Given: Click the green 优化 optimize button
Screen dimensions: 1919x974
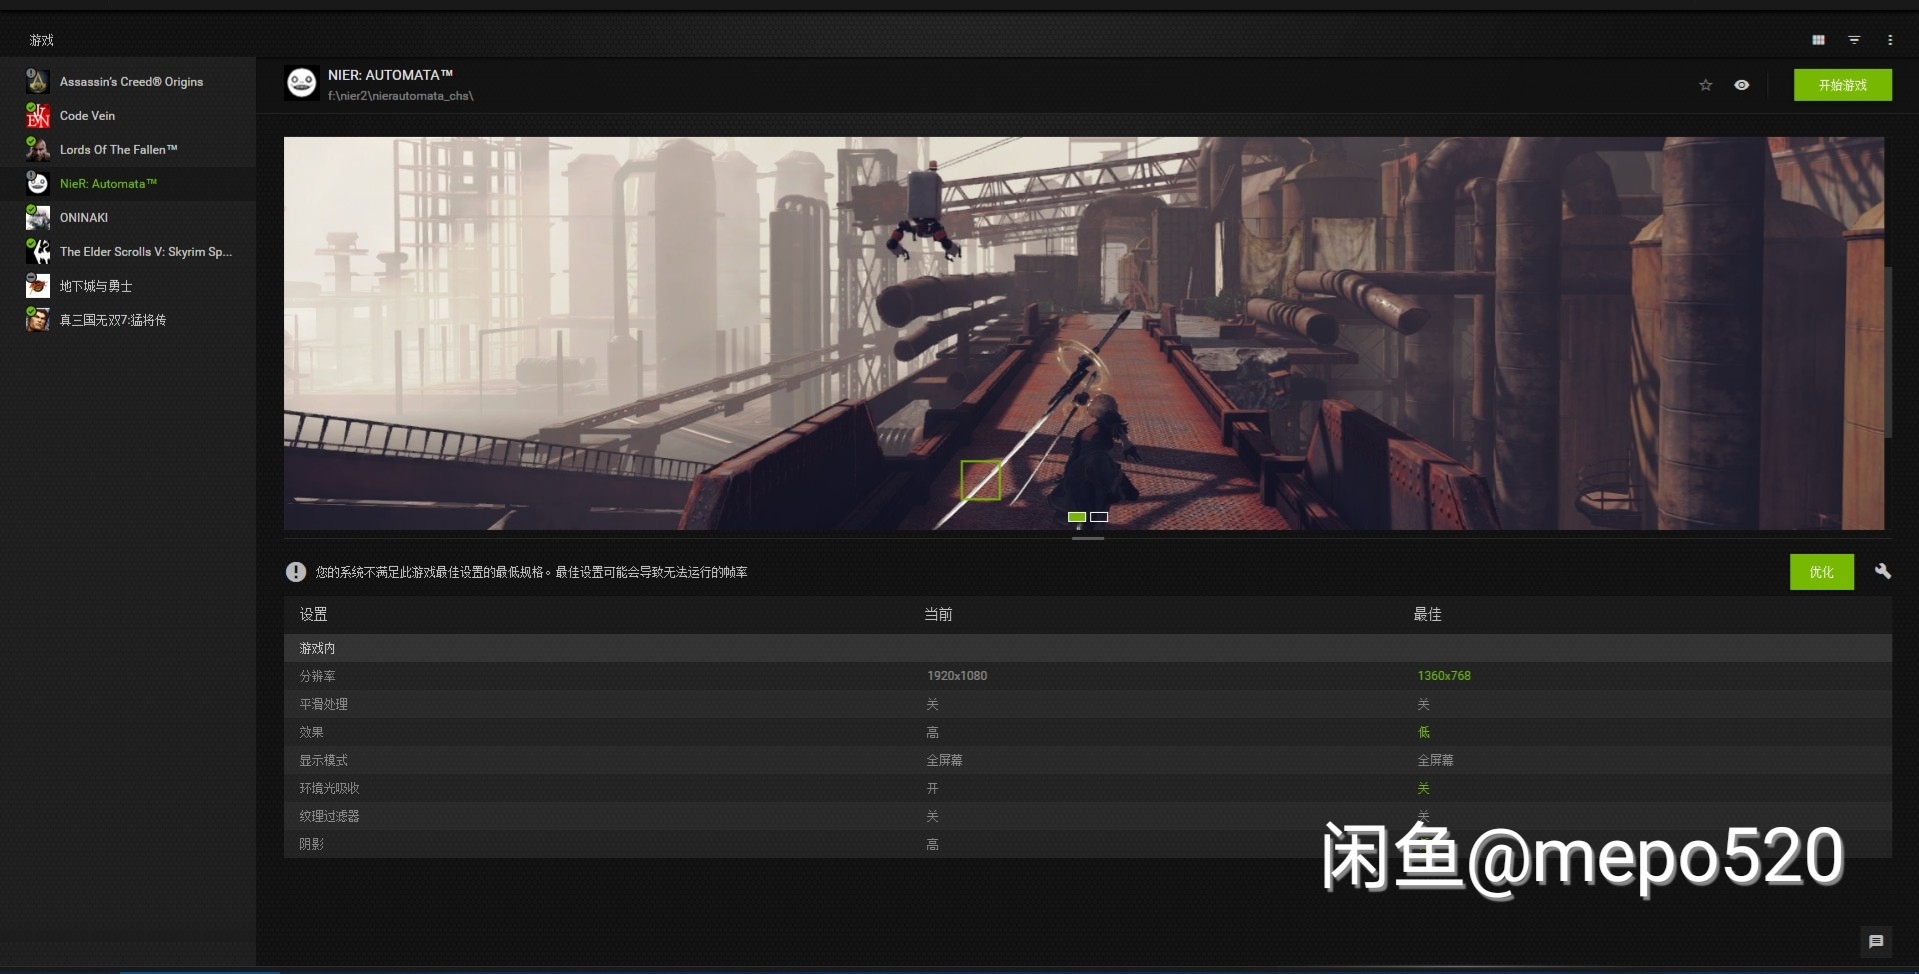Looking at the screenshot, I should click(1822, 572).
